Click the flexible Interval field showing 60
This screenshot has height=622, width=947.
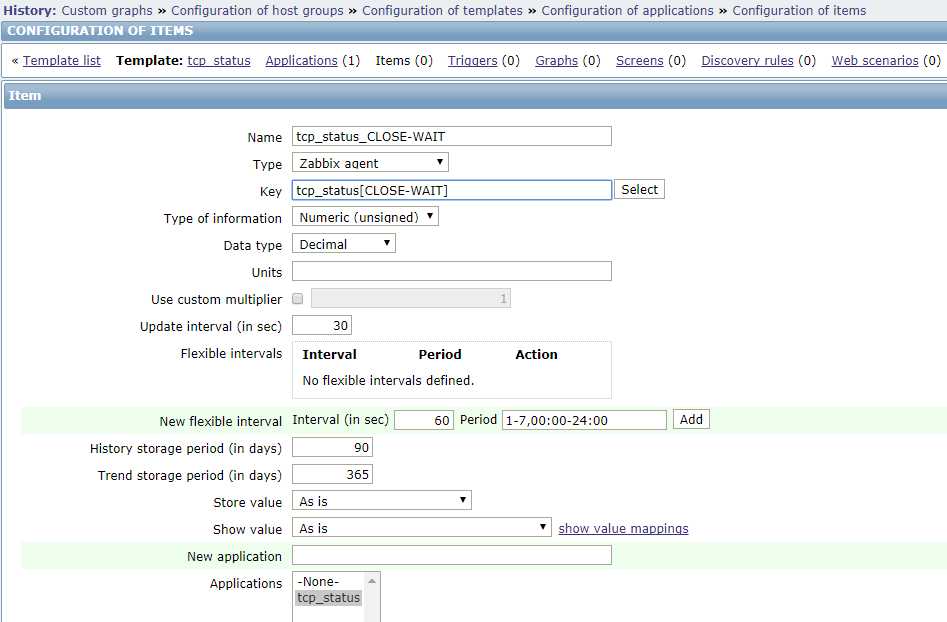[x=424, y=420]
